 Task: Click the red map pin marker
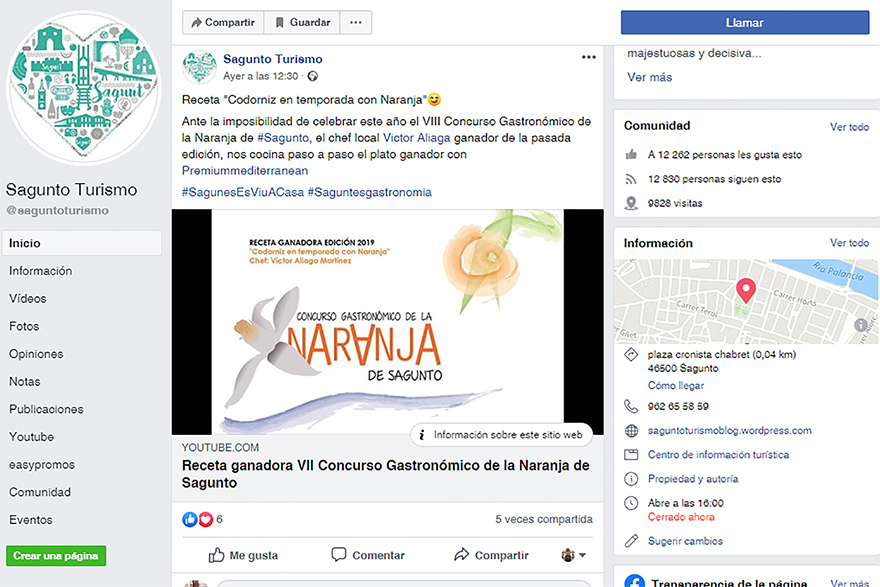[x=746, y=290]
